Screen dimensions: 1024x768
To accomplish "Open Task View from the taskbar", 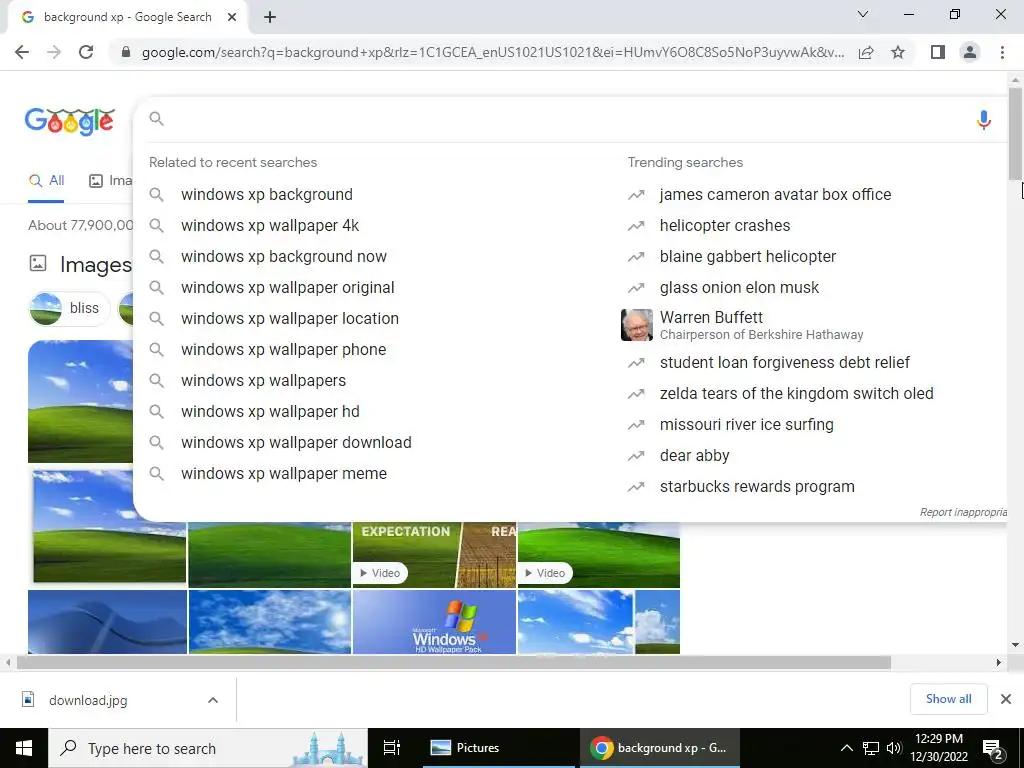I will [392, 748].
